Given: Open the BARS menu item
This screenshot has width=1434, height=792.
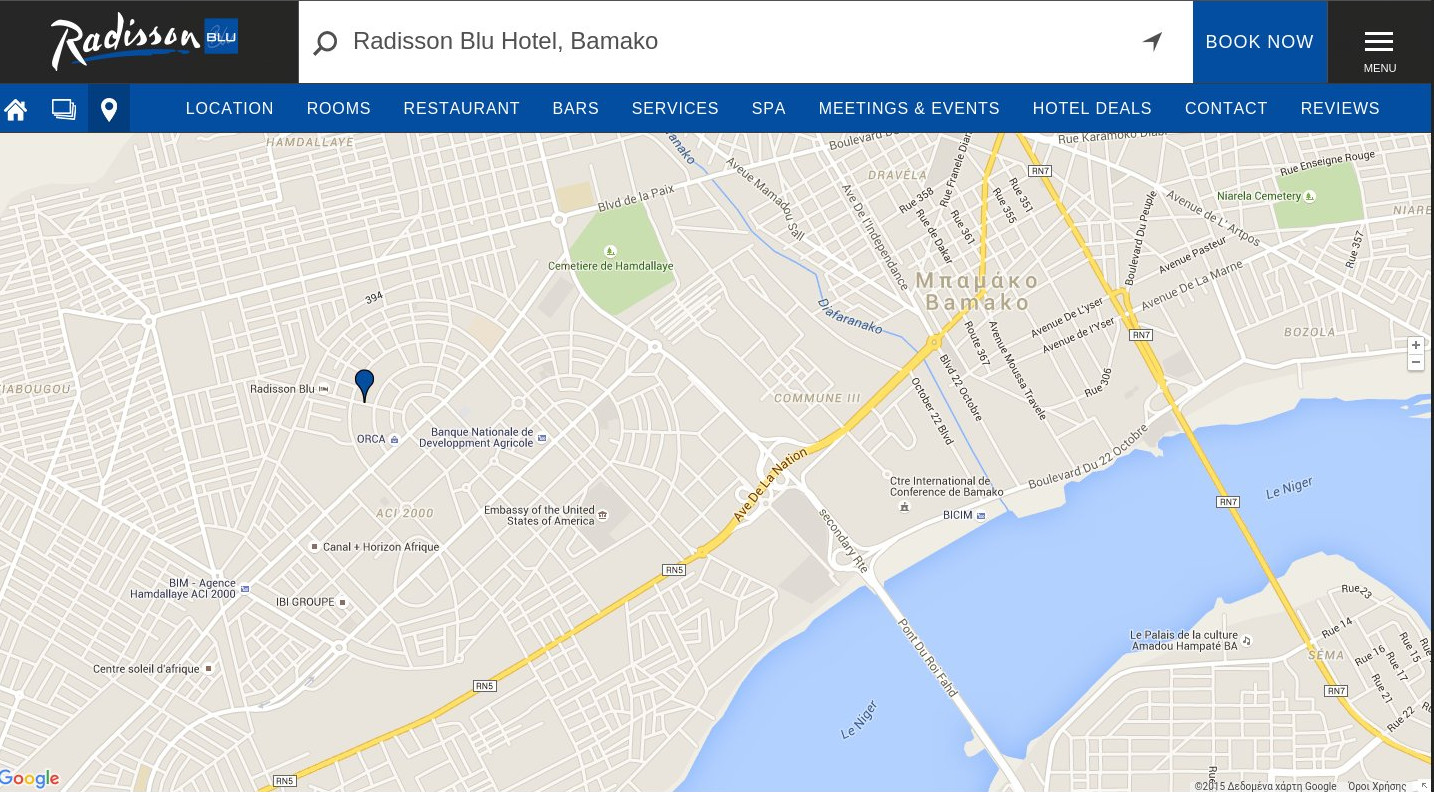Looking at the screenshot, I should (575, 109).
